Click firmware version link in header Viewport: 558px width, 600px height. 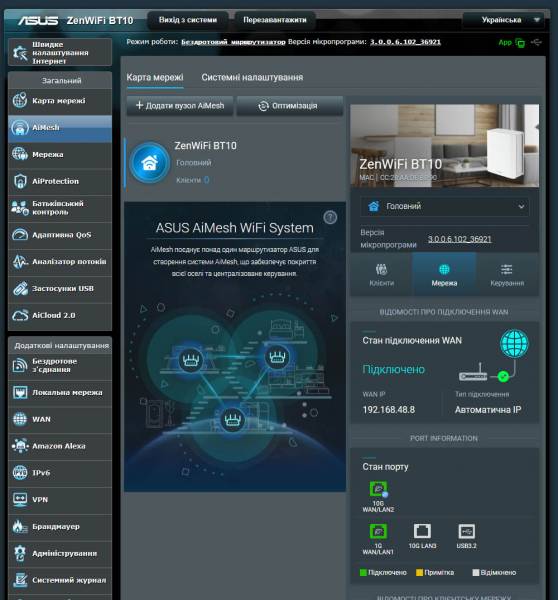pos(405,42)
